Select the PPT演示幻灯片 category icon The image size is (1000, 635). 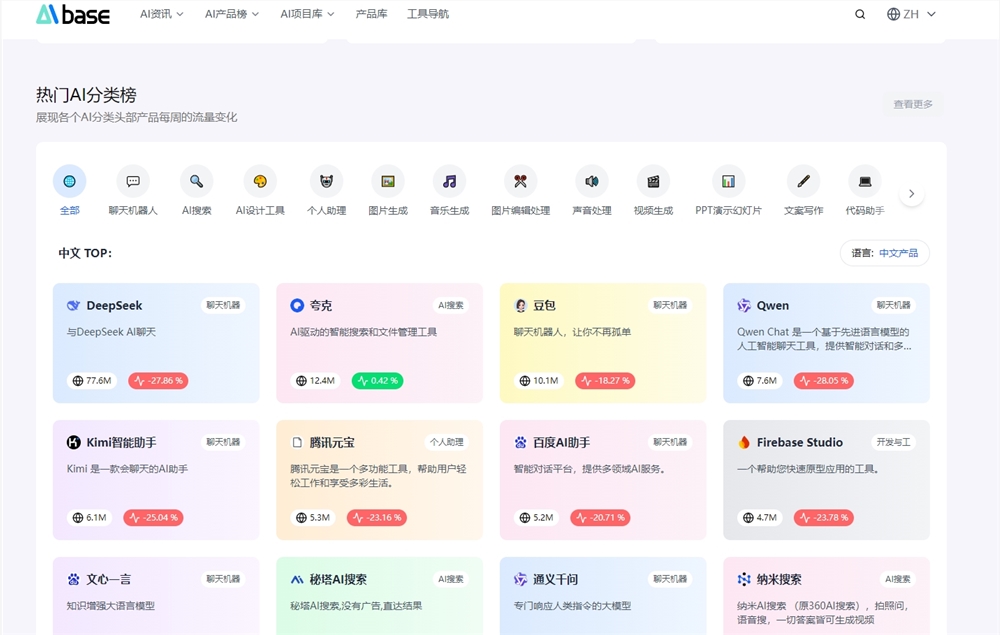click(x=727, y=180)
